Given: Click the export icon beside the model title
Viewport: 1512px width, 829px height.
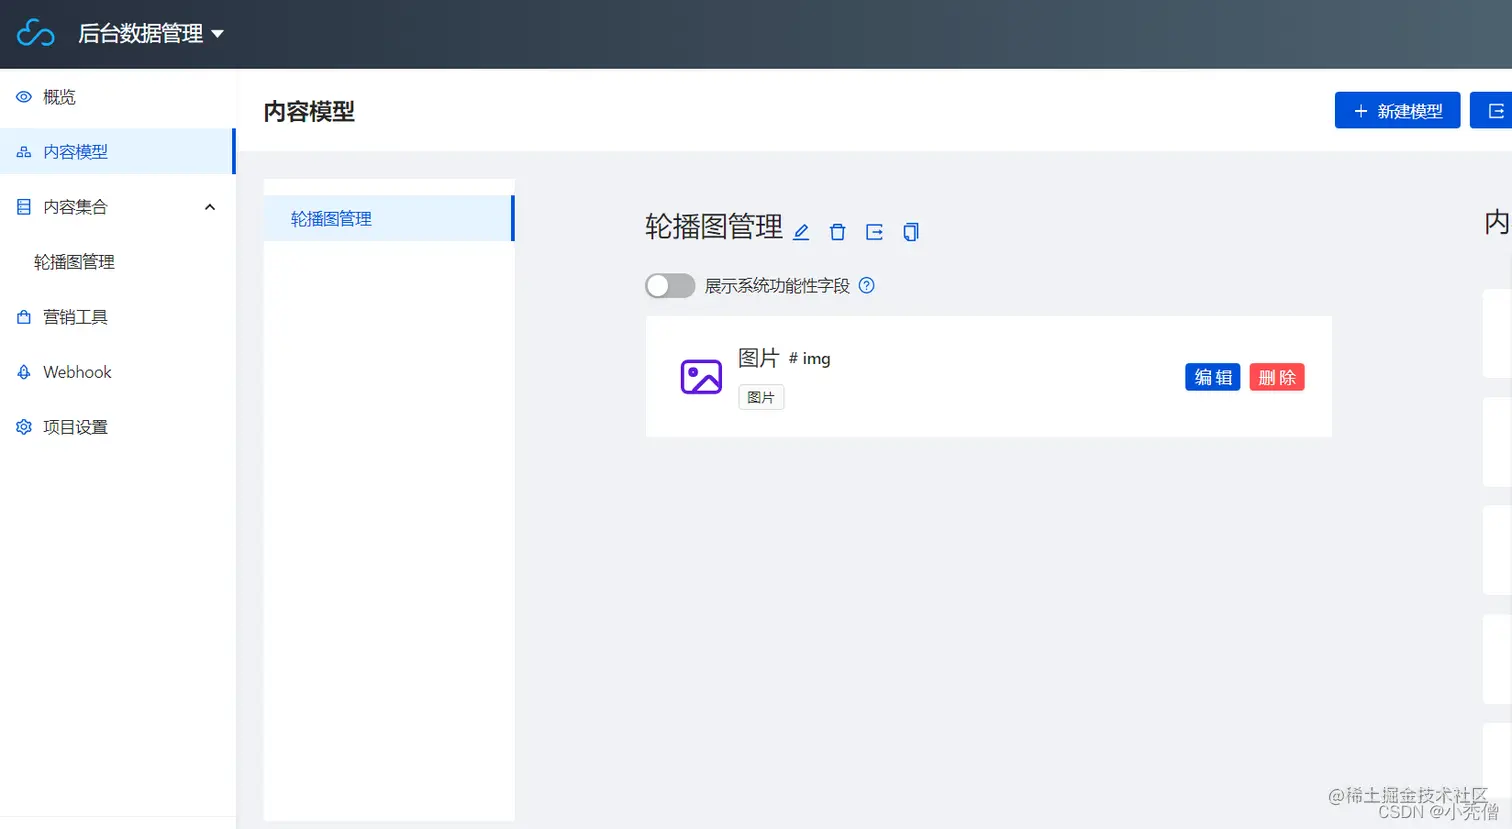Looking at the screenshot, I should [874, 231].
